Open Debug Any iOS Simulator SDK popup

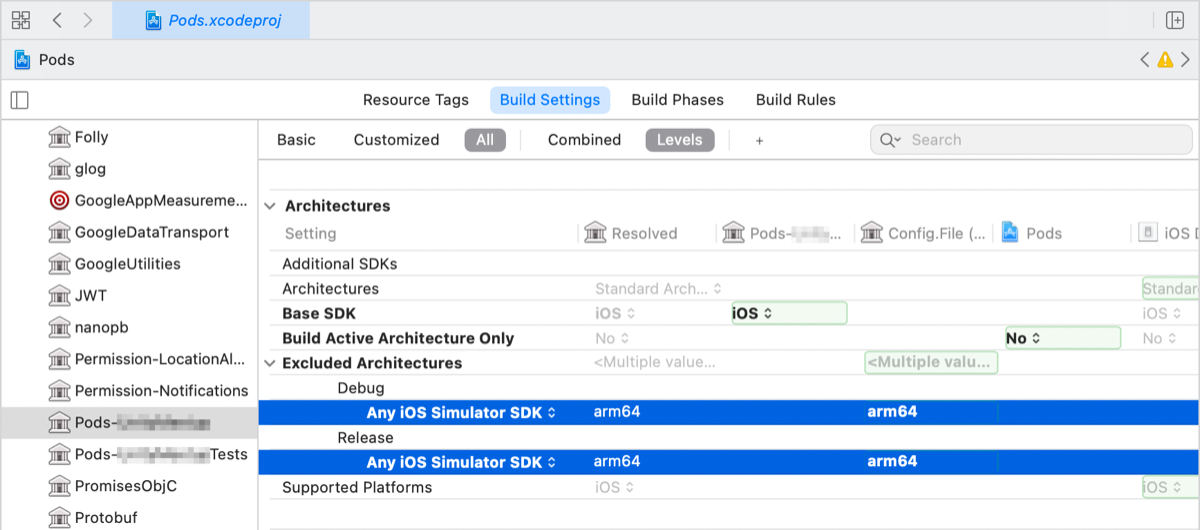pyautogui.click(x=461, y=412)
